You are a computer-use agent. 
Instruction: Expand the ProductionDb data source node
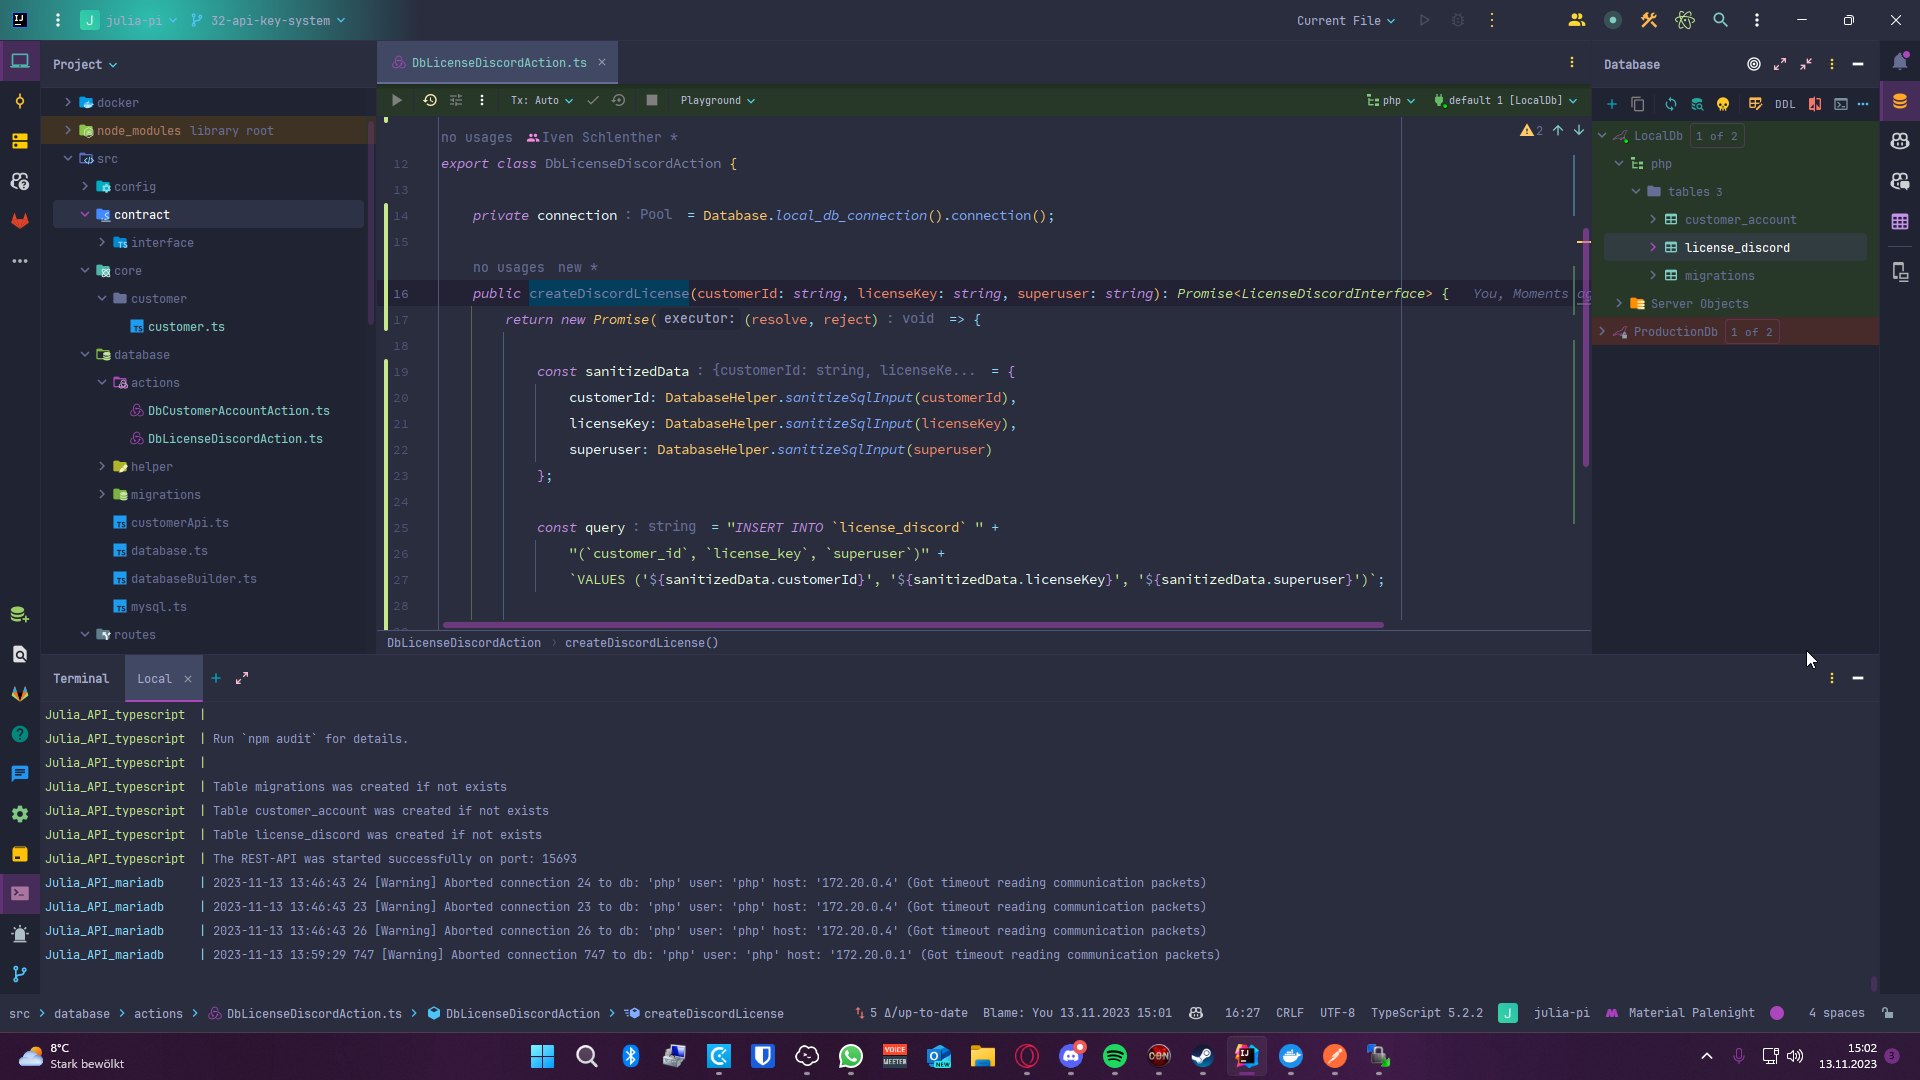[1602, 332]
